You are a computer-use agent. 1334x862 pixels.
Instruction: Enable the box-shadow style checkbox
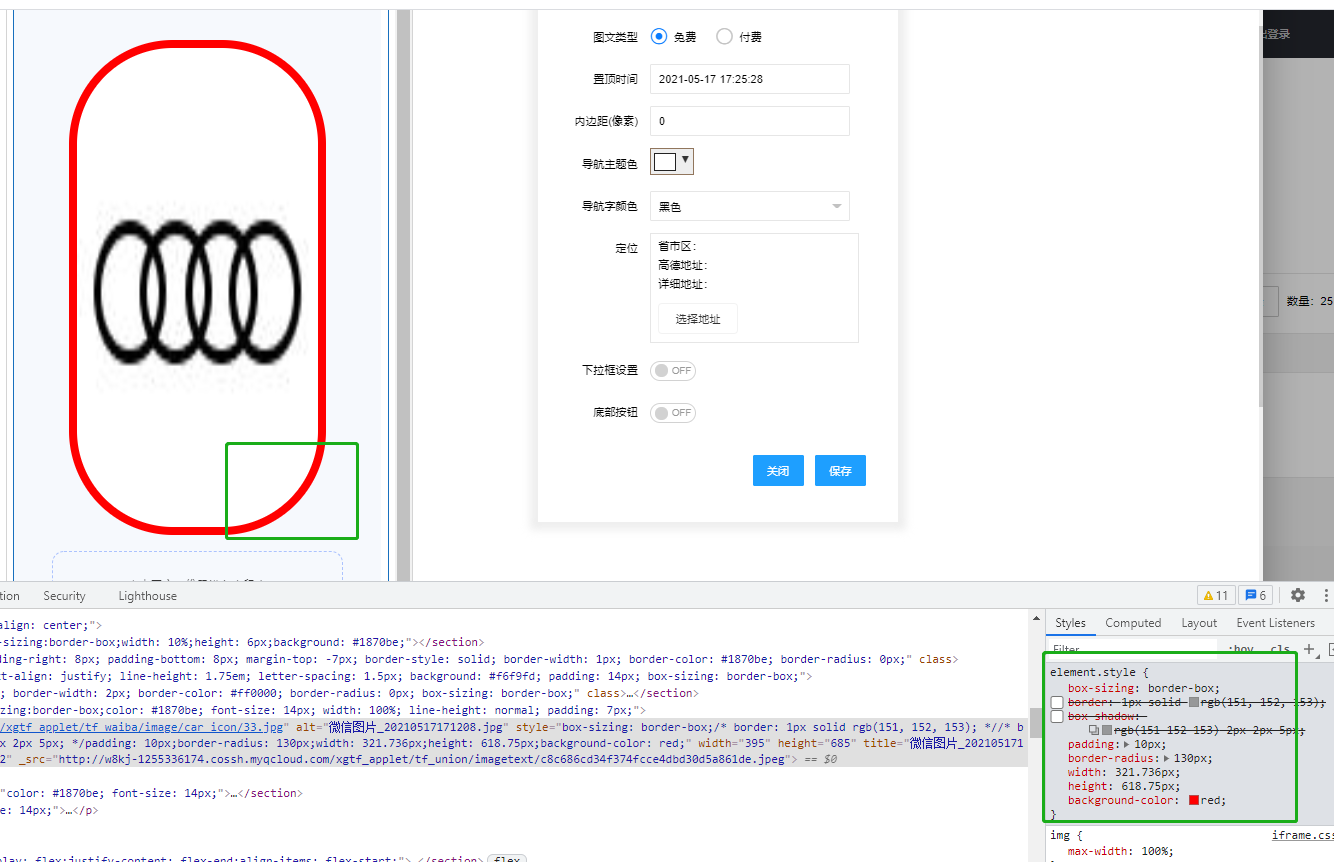1057,717
